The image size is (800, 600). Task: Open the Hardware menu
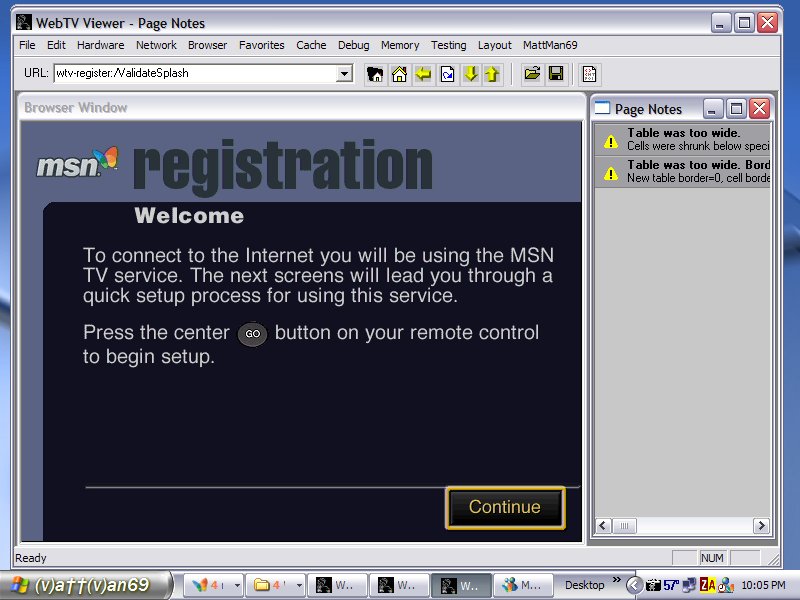click(x=101, y=45)
